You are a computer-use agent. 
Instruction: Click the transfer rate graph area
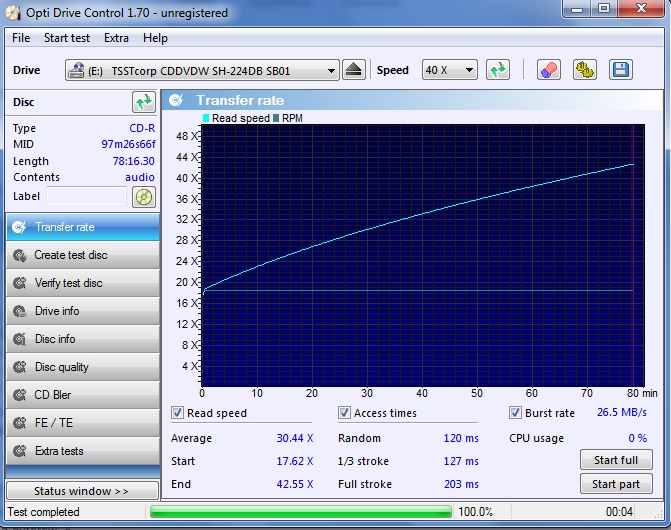click(x=423, y=255)
